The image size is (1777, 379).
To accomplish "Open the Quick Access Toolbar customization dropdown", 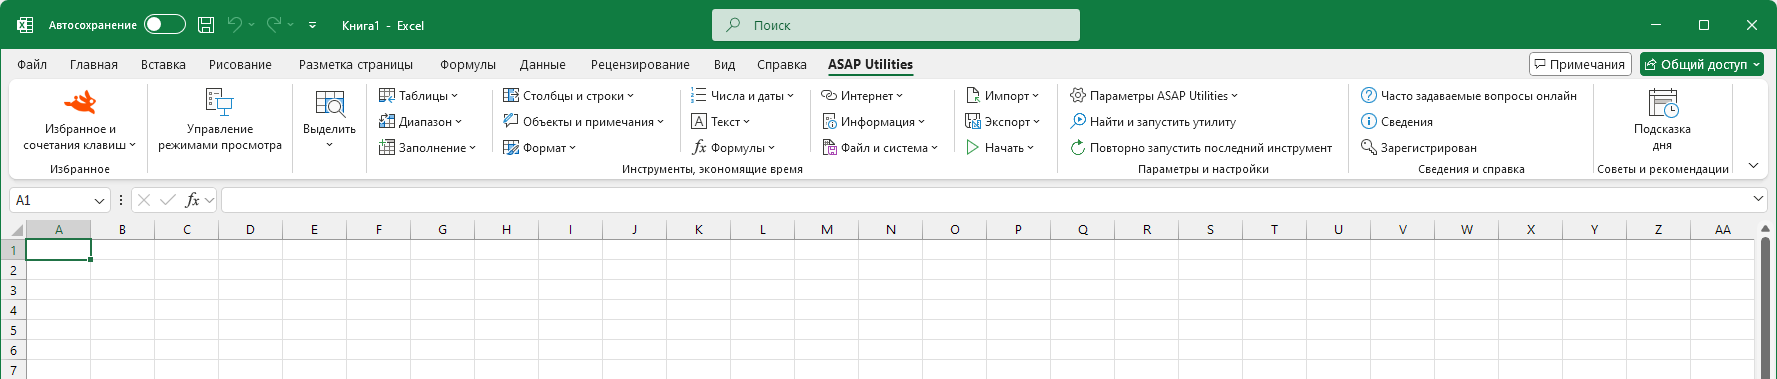I will (x=312, y=25).
